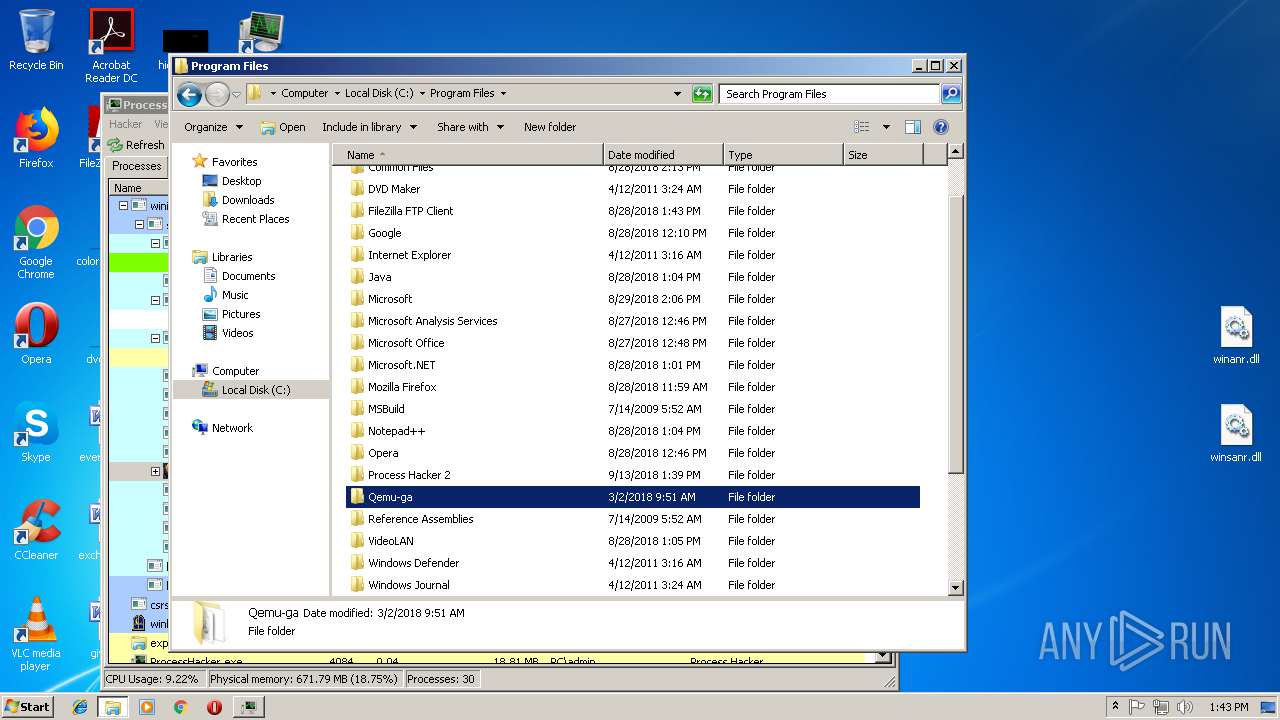Click the Computer breadcrumb segment
The image size is (1280, 720).
304,93
